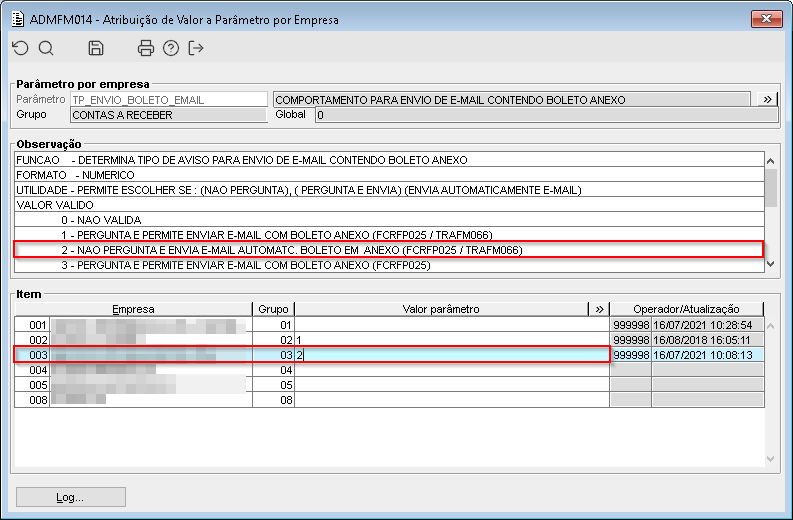Expand the Valor parâmetro column >> button

click(599, 309)
